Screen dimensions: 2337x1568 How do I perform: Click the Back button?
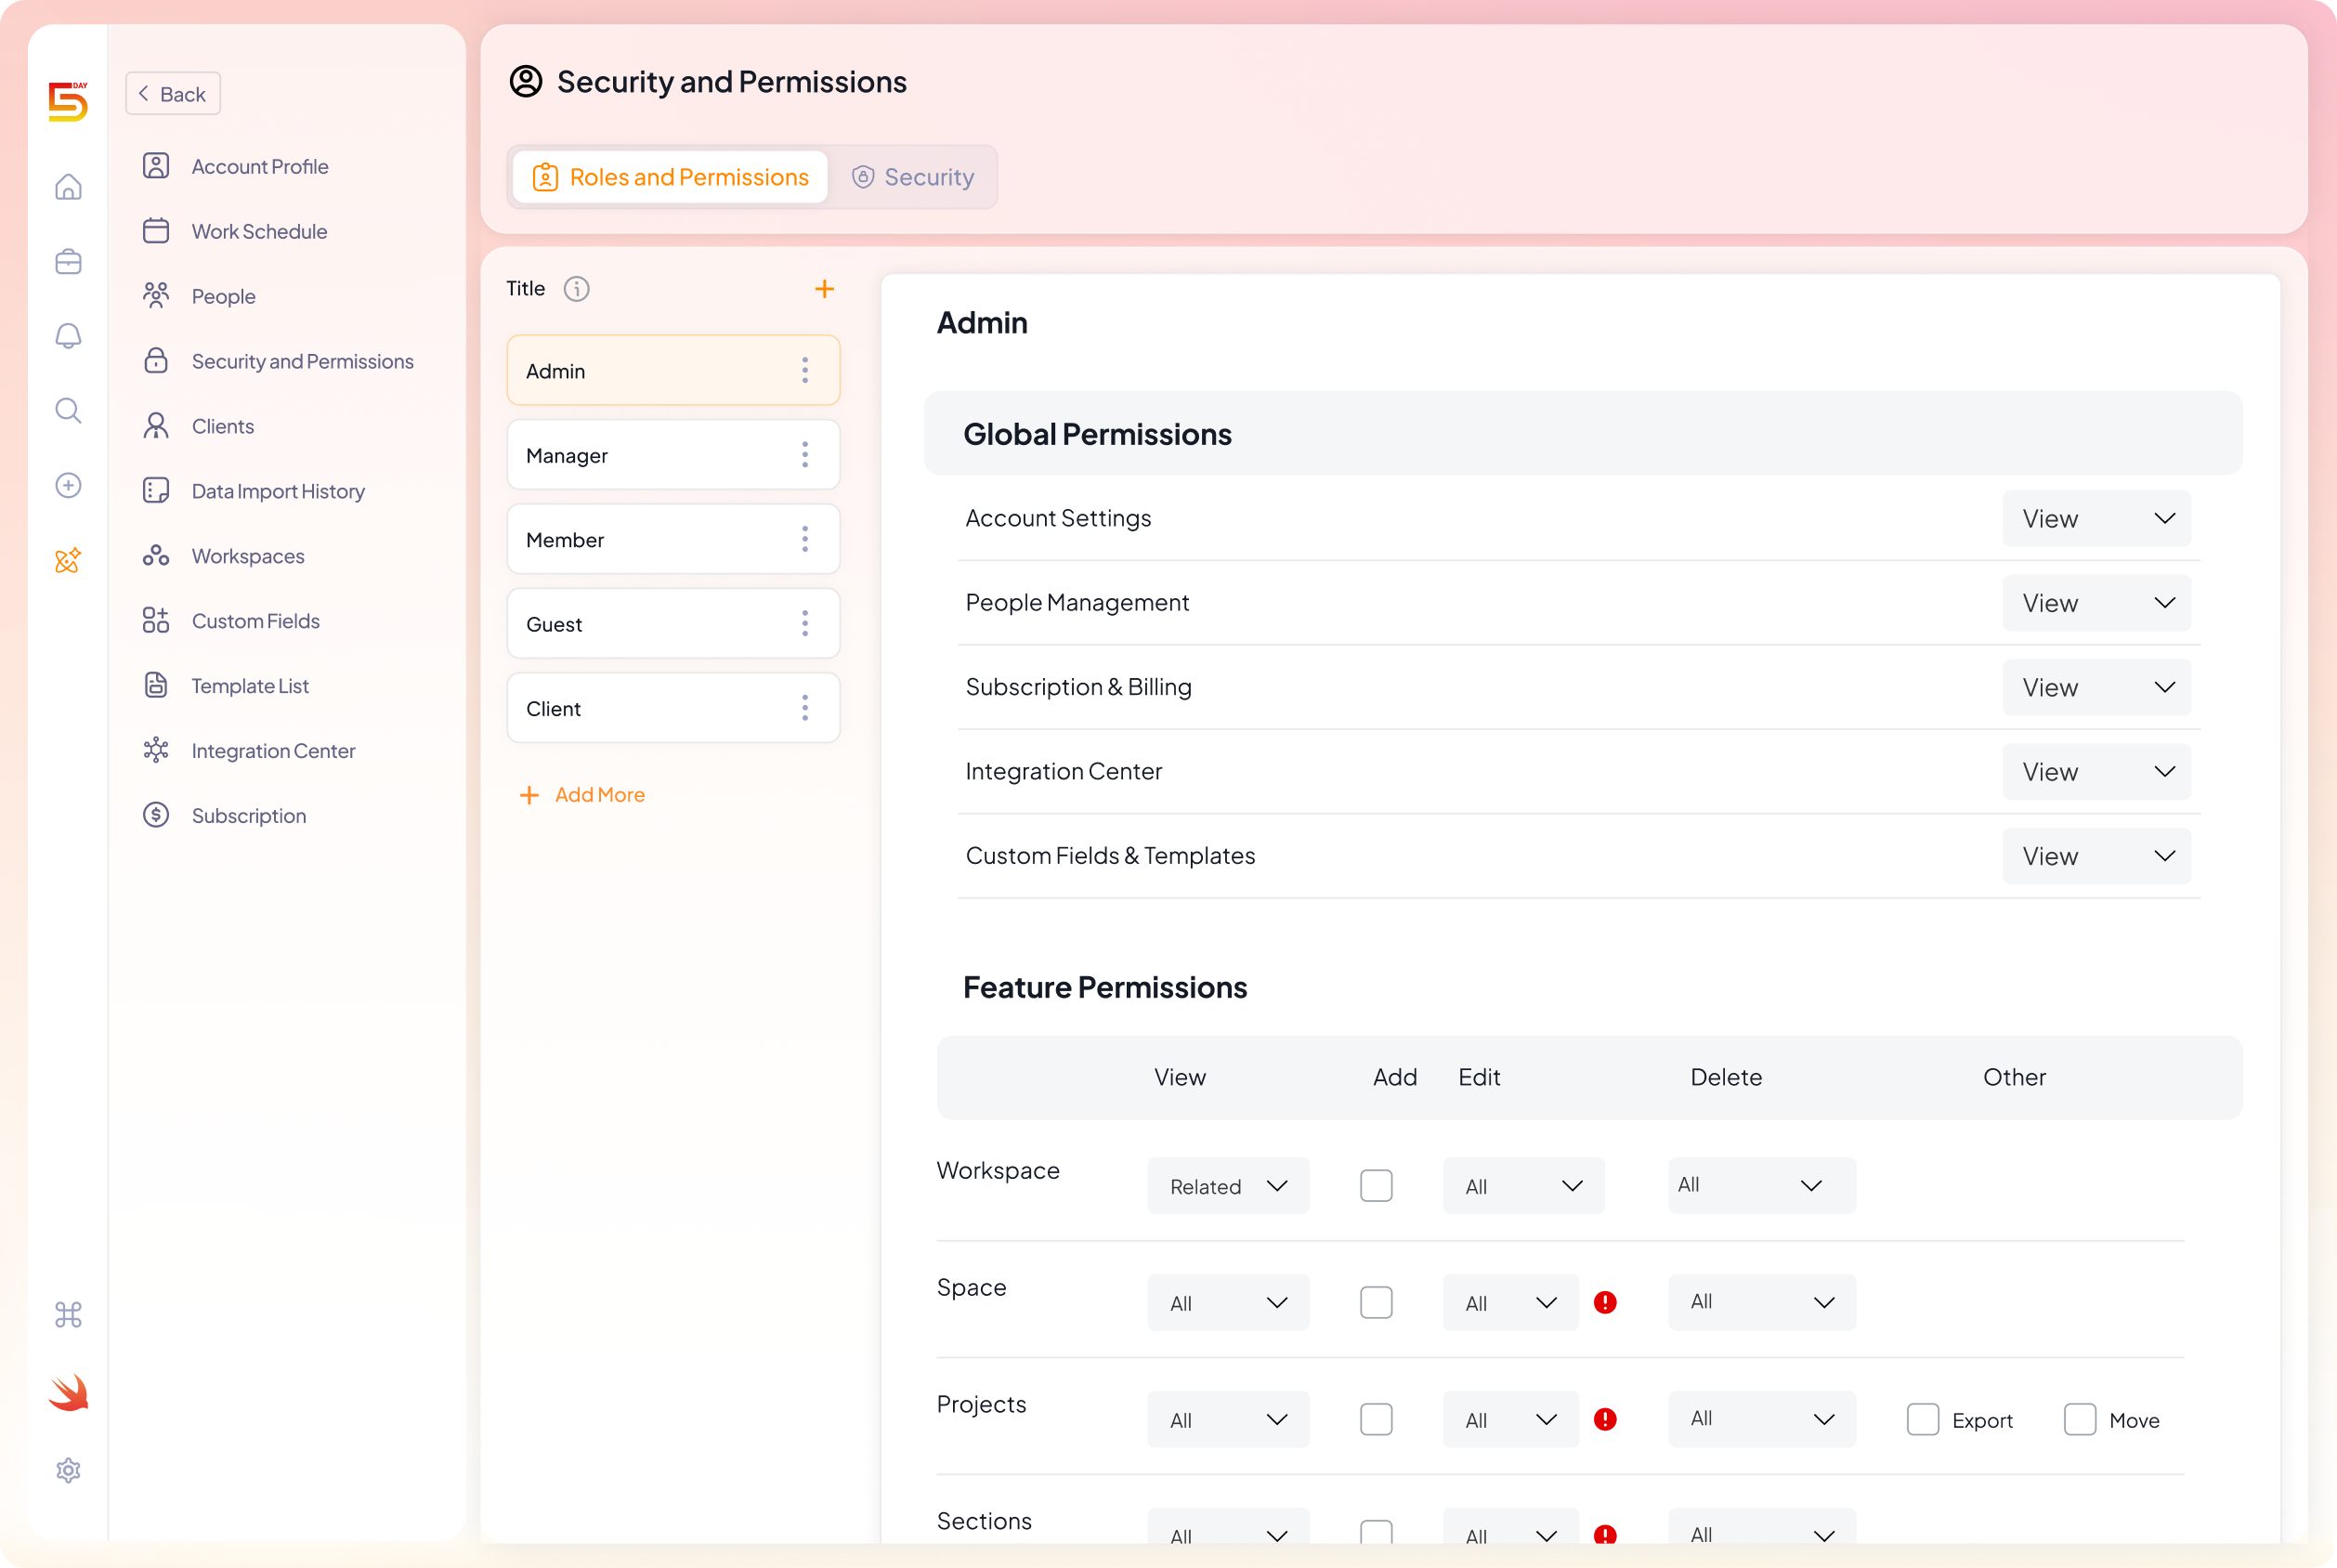(172, 93)
